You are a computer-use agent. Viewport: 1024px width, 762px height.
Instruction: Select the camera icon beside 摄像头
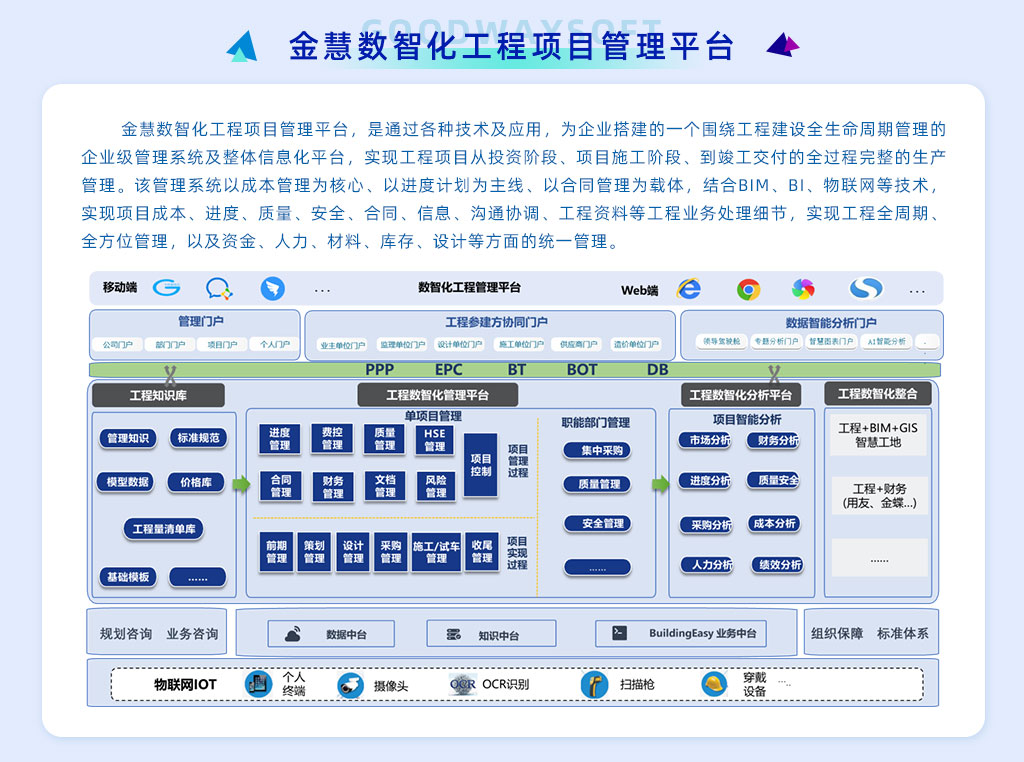tap(350, 685)
